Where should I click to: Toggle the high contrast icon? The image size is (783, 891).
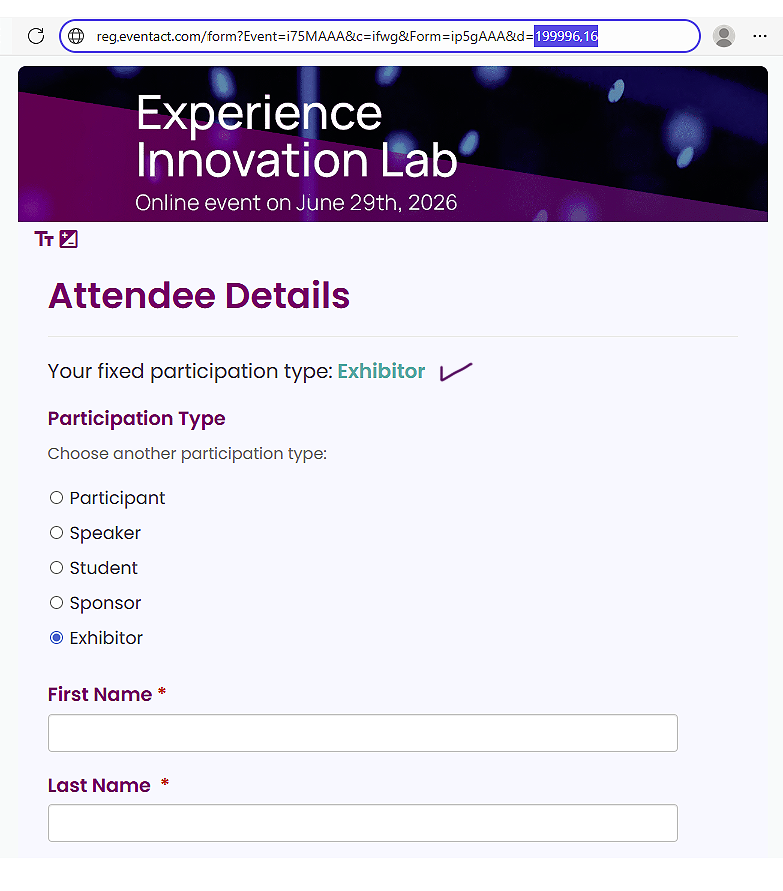coord(67,239)
